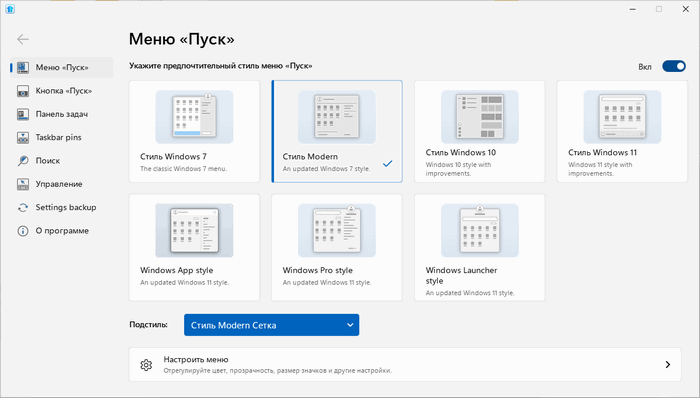
Task: Click the Windows Pro style title text
Action: point(317,270)
